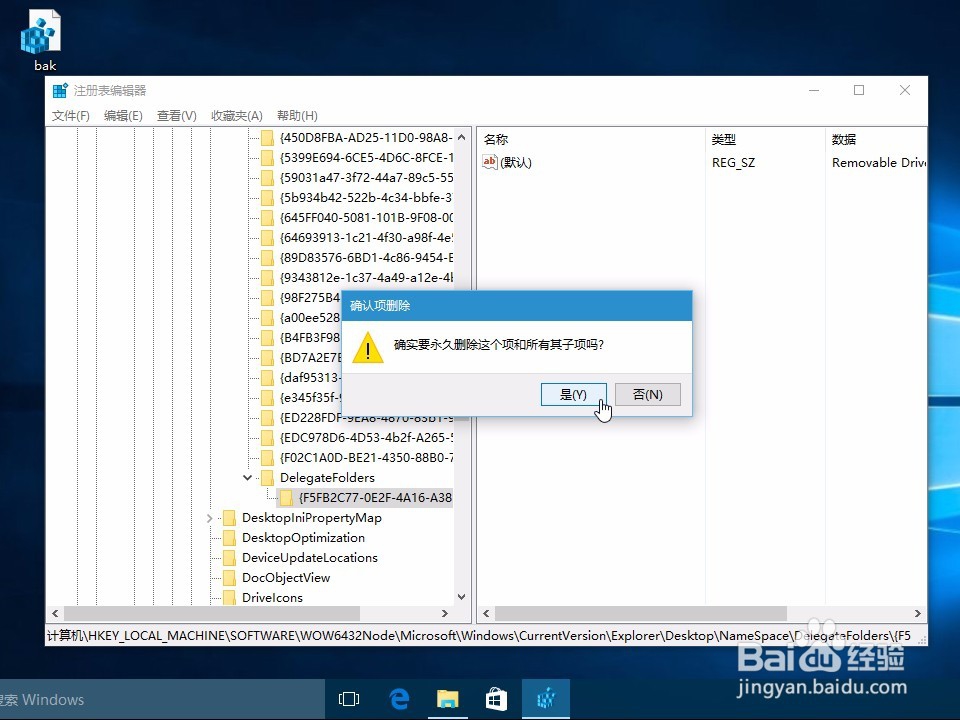Select folder icon of {645FF040-5081-101B key
Image resolution: width=960 pixels, height=720 pixels.
tap(268, 218)
